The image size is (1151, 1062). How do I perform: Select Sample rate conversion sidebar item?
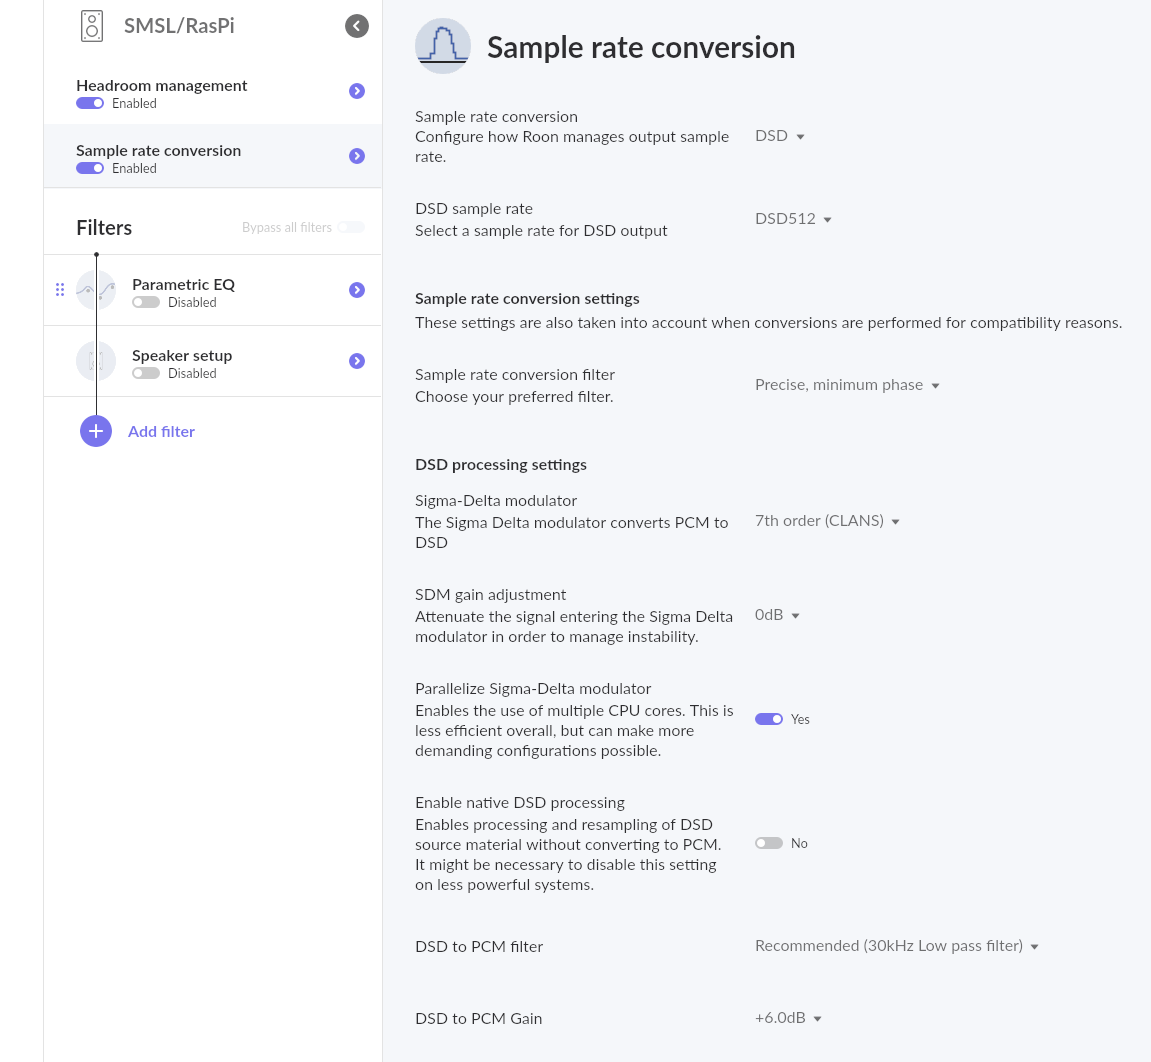[x=213, y=156]
